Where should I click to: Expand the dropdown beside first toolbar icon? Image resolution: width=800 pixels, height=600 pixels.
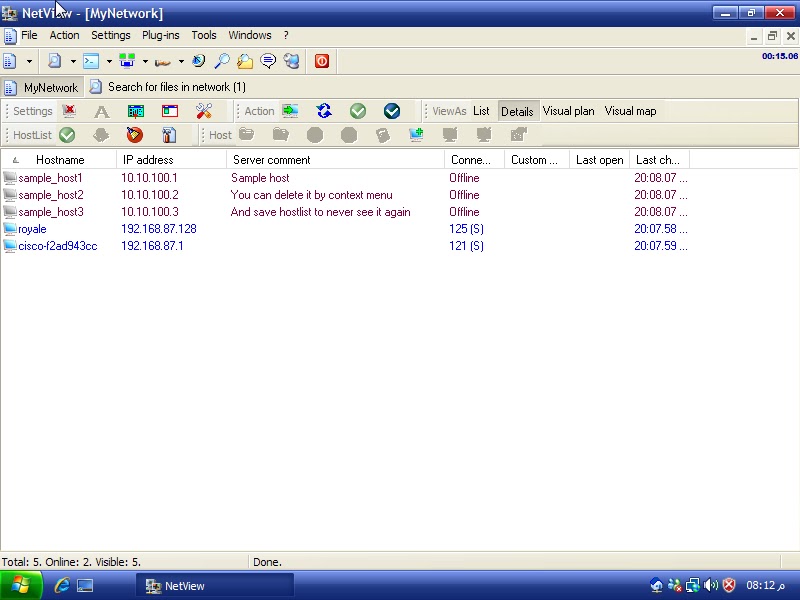28,61
